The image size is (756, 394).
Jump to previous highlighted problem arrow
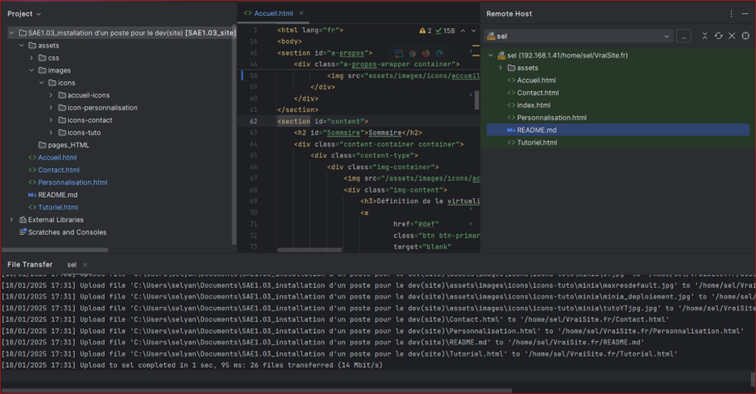(x=463, y=30)
